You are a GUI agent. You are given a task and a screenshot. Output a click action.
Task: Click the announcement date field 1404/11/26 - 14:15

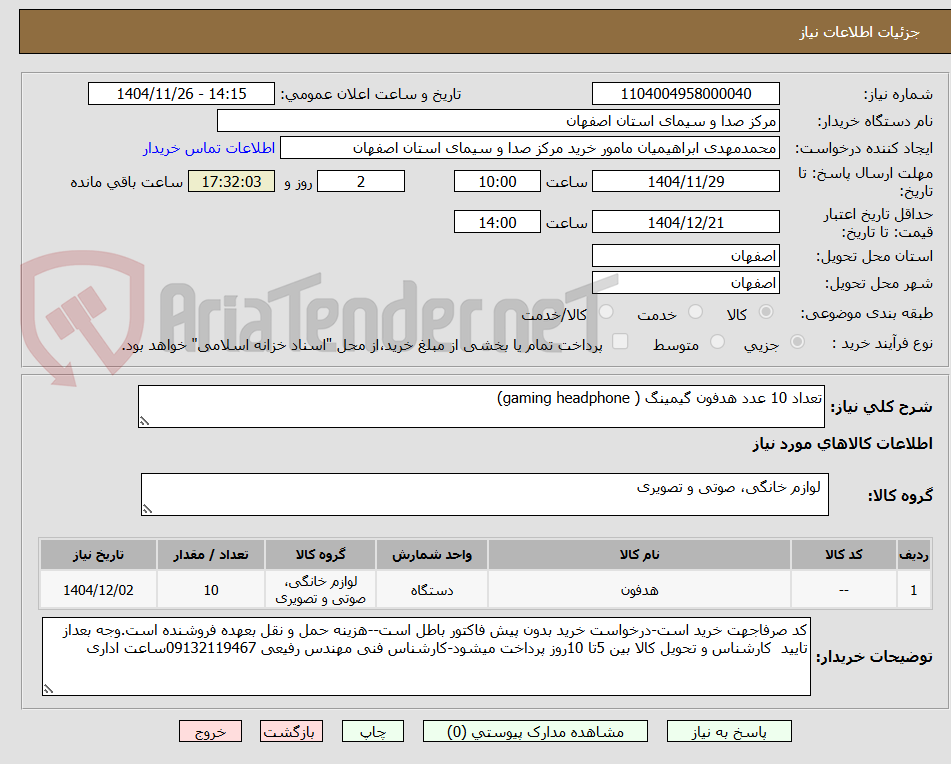pyautogui.click(x=181, y=94)
